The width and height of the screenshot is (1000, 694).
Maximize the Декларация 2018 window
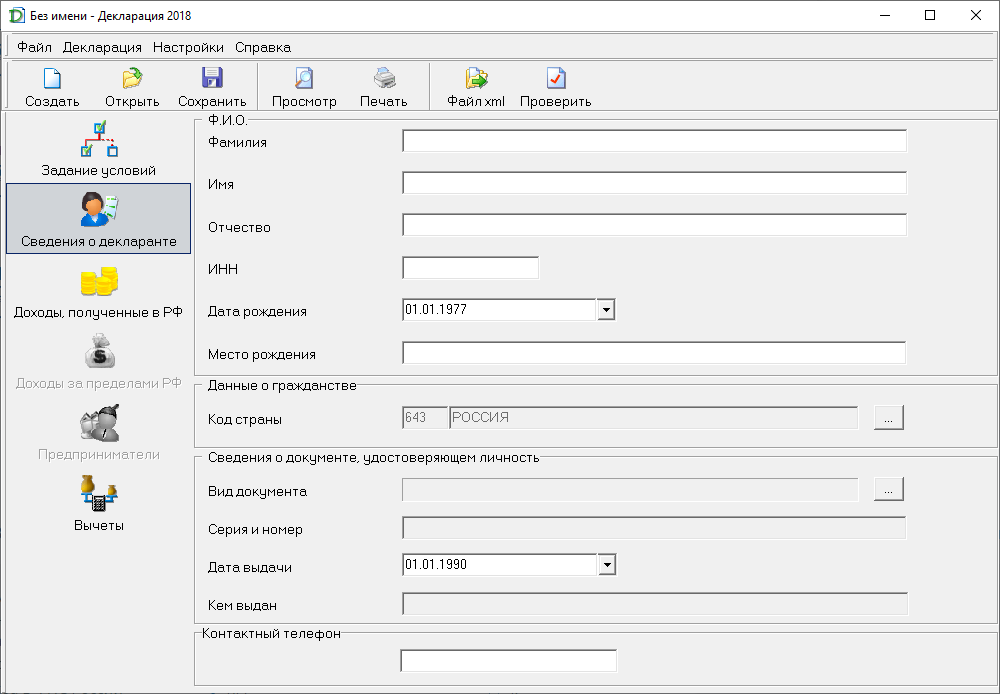click(x=930, y=15)
